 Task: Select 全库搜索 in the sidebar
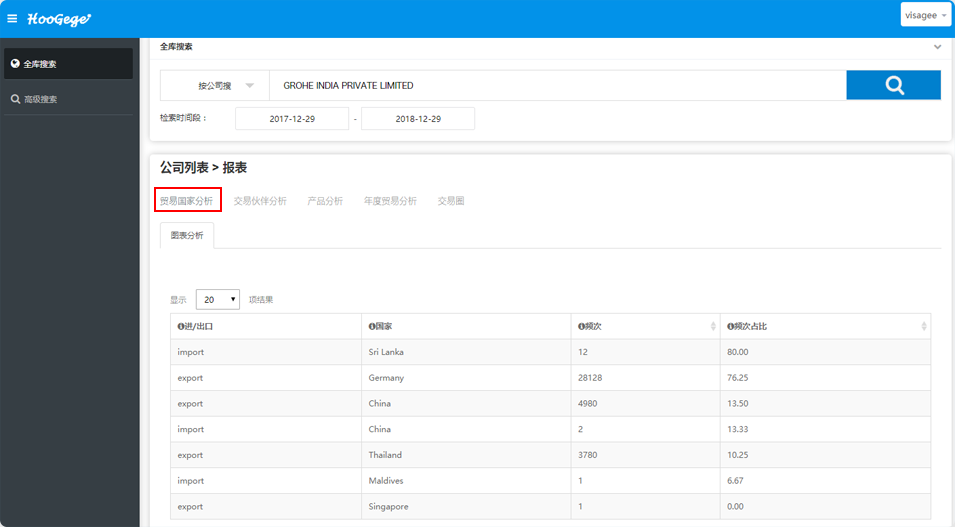coord(68,64)
